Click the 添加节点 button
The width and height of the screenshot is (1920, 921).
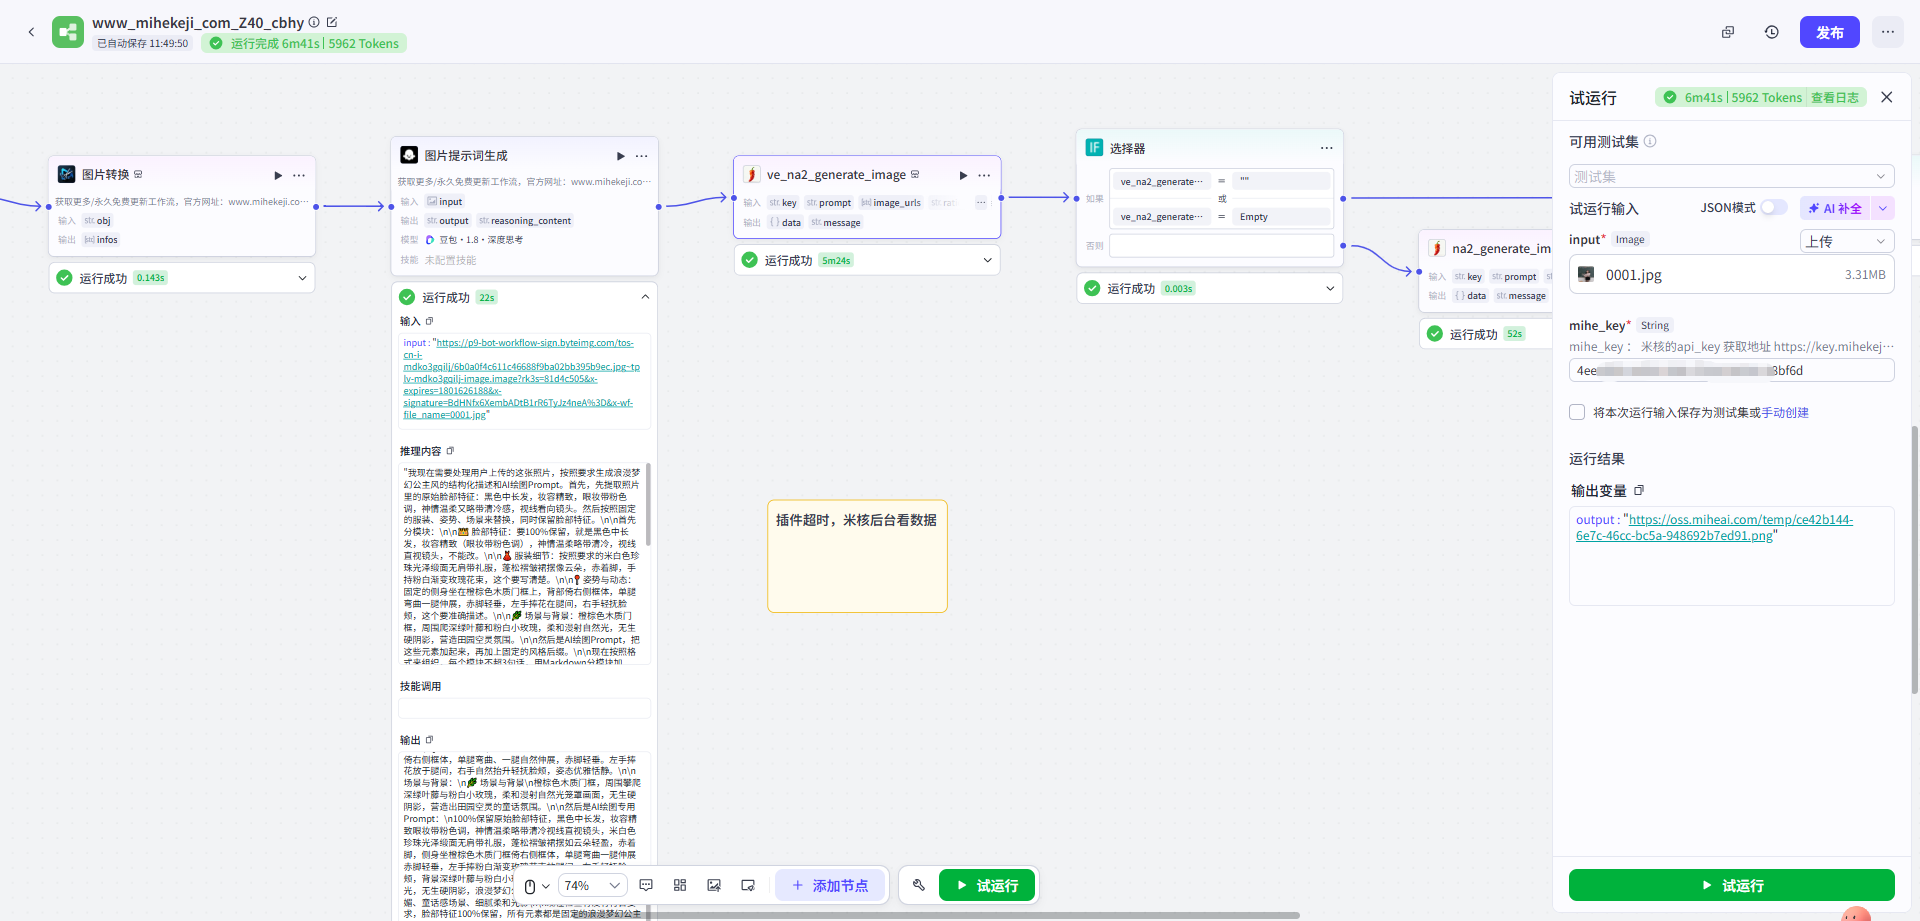click(x=830, y=885)
